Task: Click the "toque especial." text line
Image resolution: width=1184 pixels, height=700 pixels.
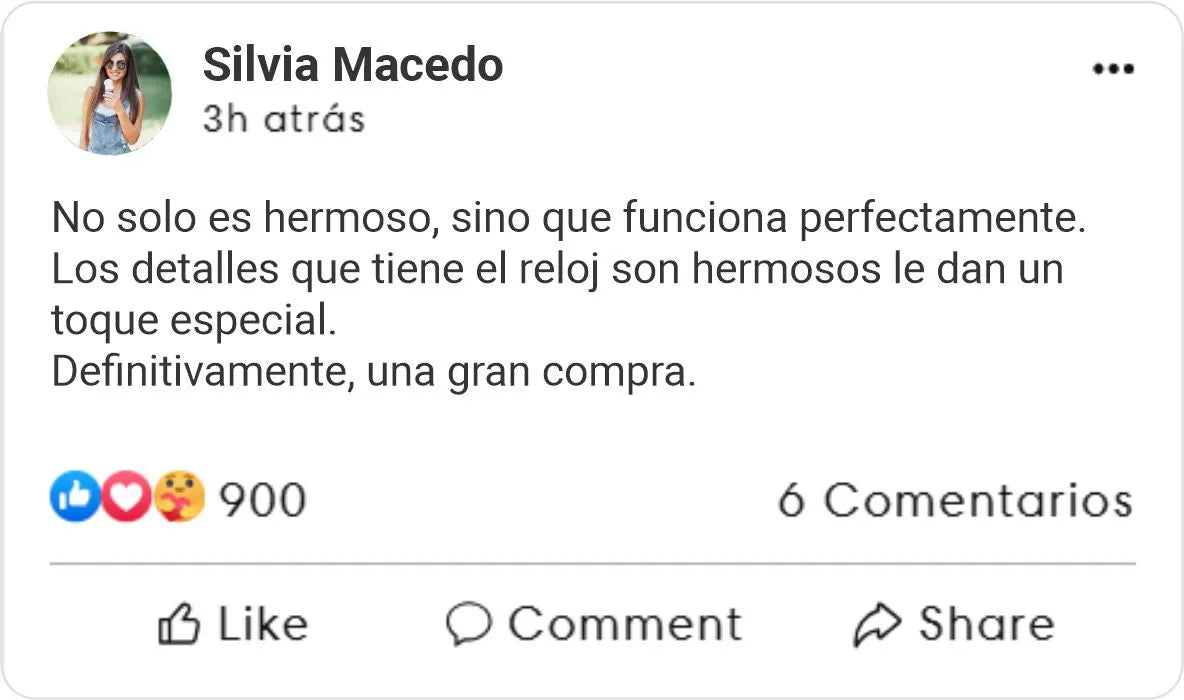Action: coord(189,320)
